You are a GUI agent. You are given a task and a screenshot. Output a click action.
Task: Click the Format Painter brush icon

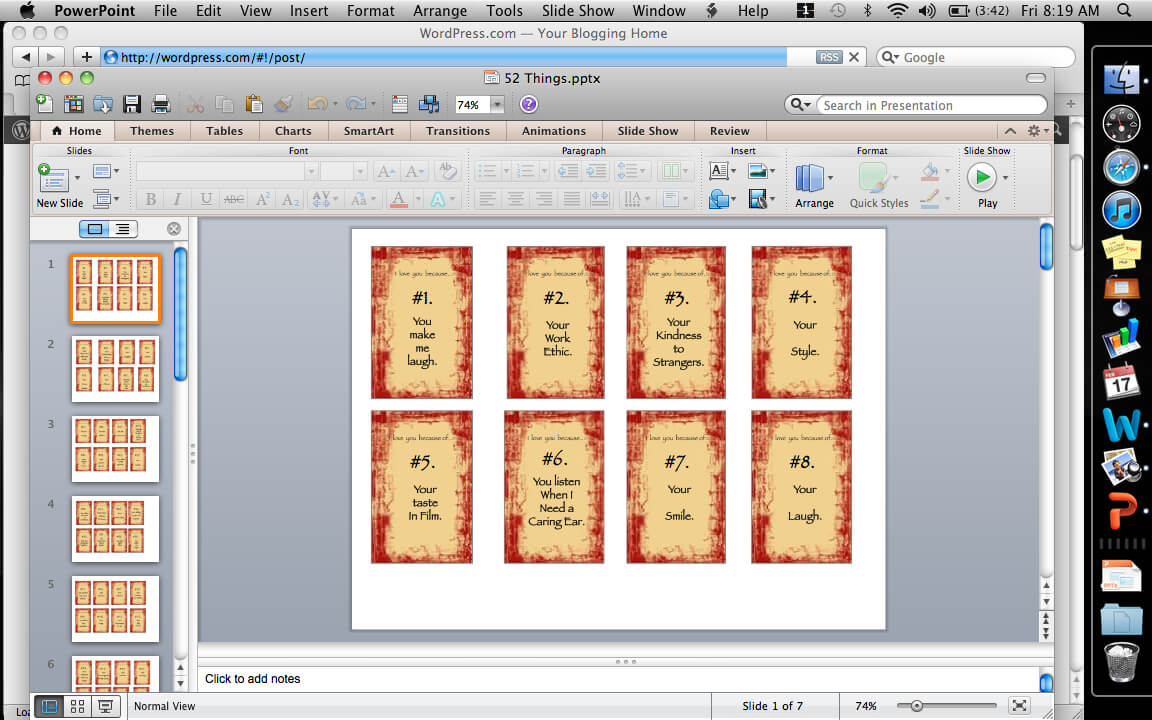point(283,104)
